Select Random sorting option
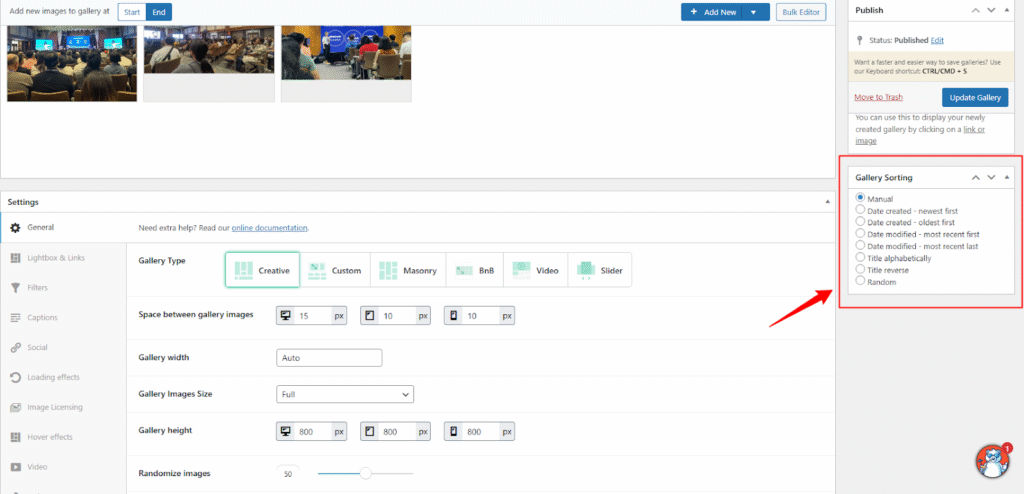The height and width of the screenshot is (494, 1024). 860,281
